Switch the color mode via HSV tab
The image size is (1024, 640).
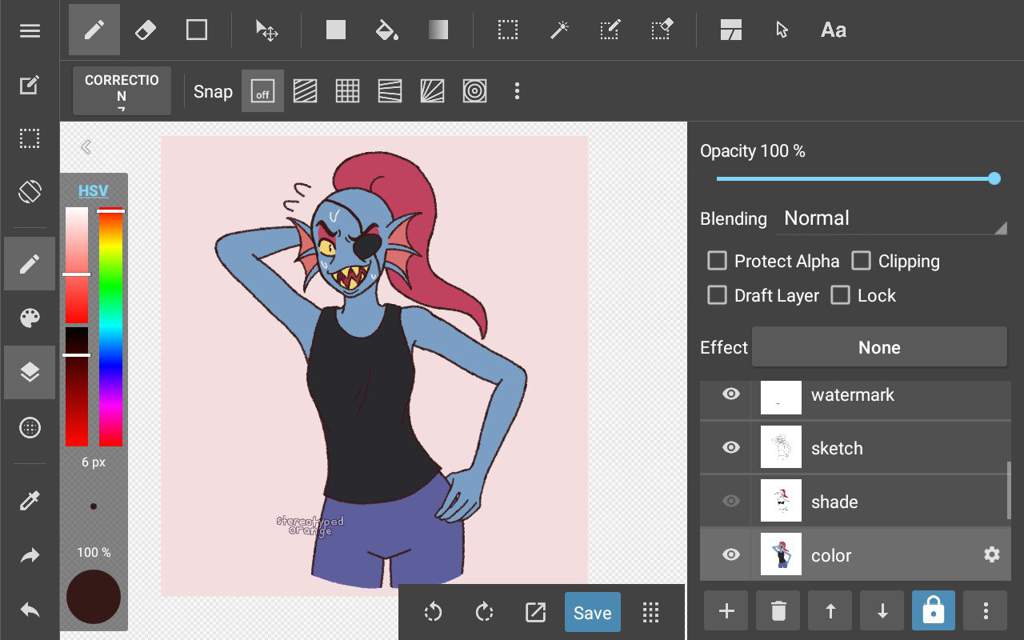click(93, 191)
